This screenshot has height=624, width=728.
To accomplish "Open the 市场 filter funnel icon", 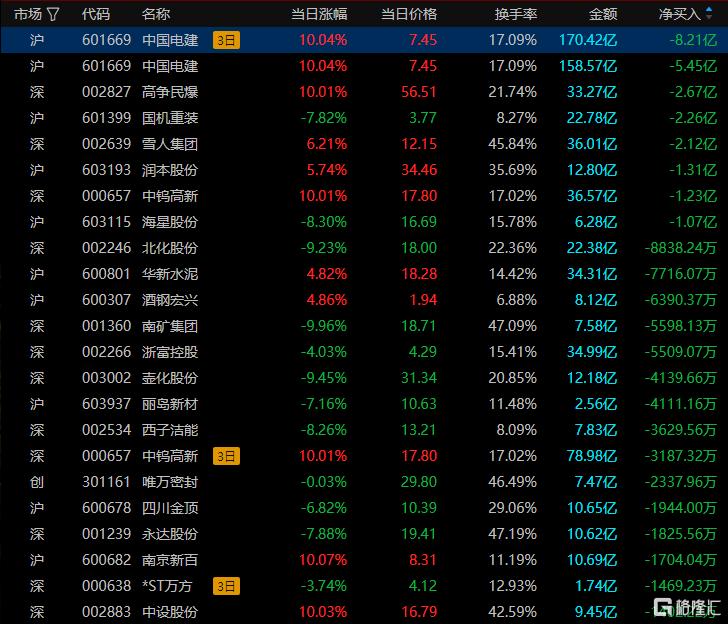I will tap(53, 14).
